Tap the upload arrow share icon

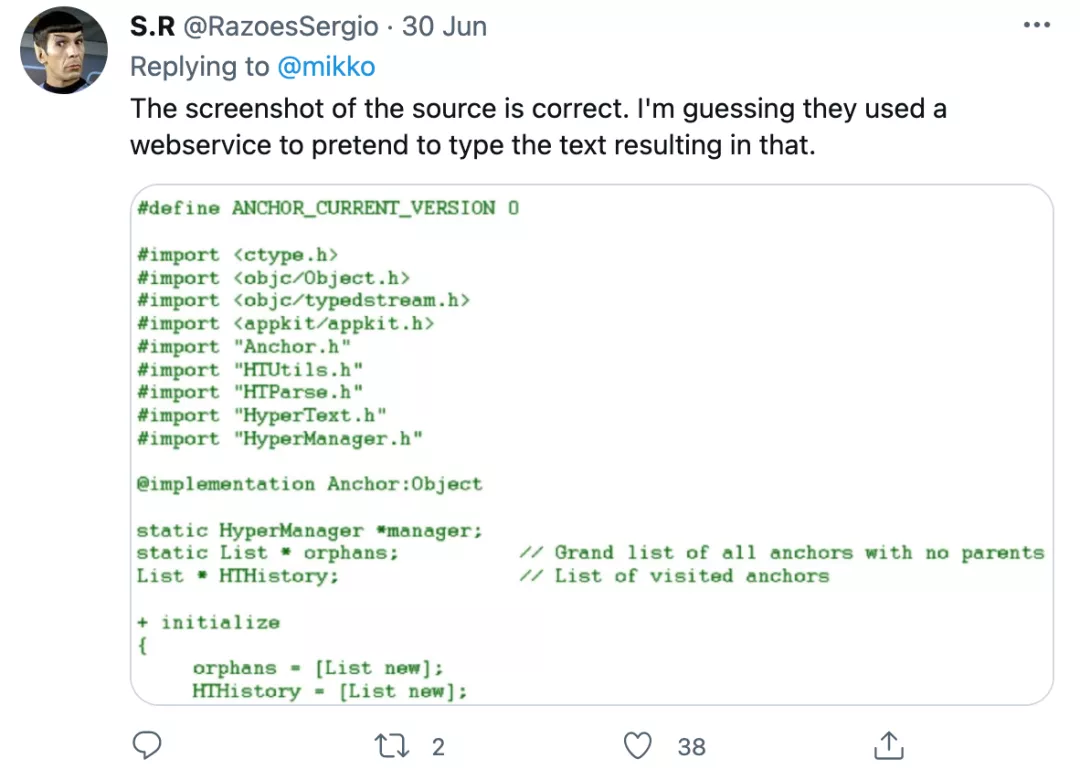click(887, 745)
